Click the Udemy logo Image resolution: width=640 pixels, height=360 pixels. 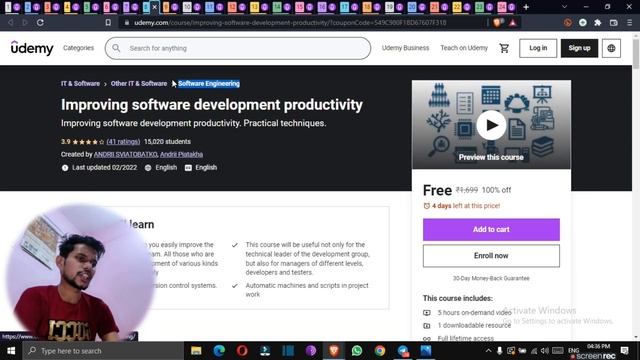point(32,48)
